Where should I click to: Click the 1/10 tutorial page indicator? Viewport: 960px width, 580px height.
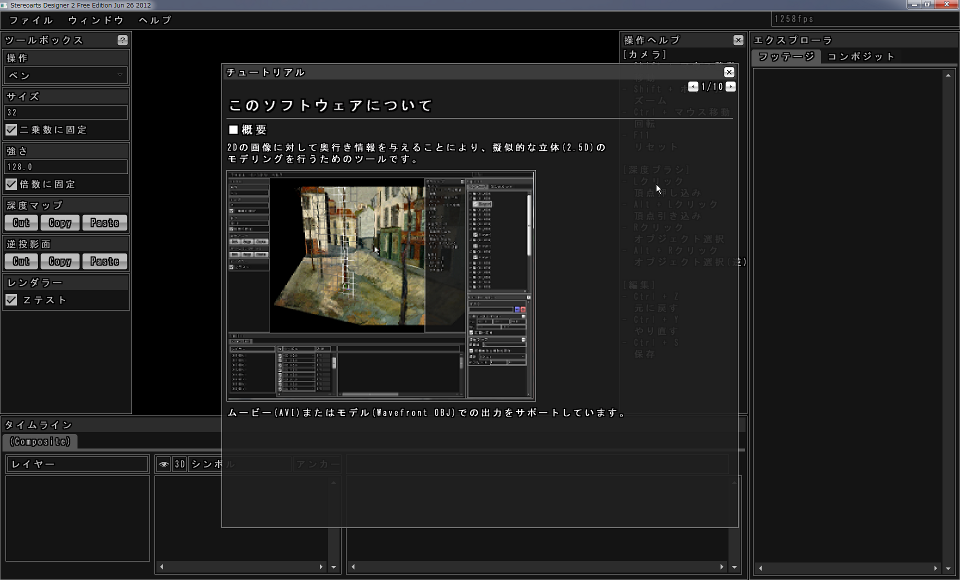click(712, 87)
